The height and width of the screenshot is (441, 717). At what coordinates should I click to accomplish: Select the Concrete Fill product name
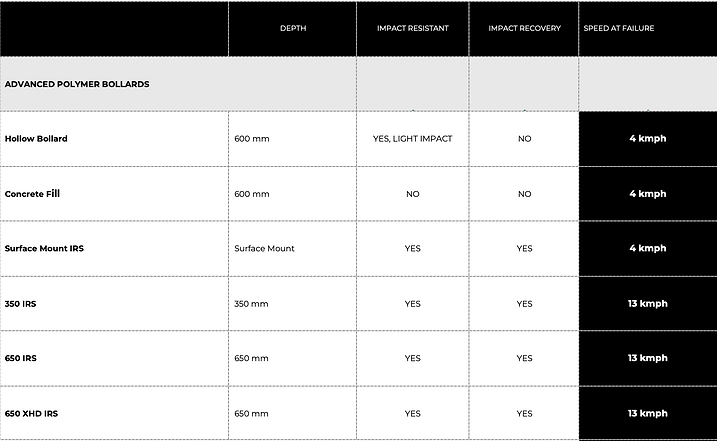tap(33, 194)
